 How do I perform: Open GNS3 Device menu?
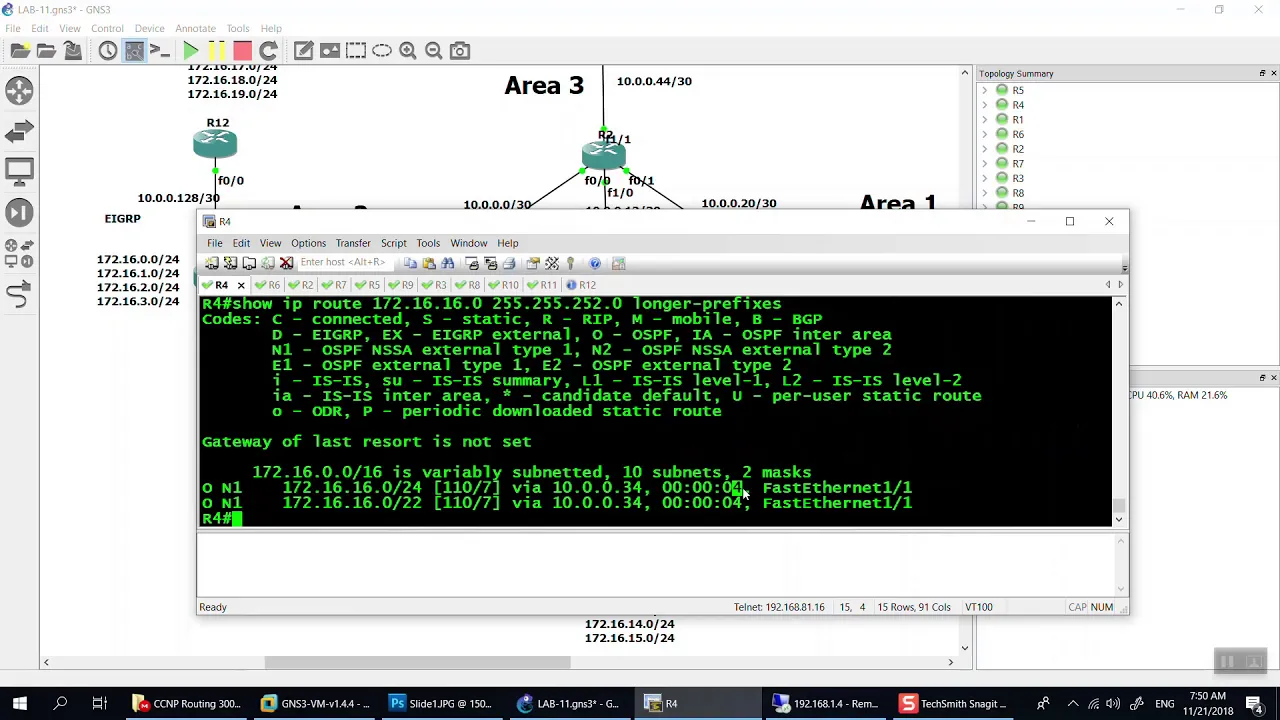tap(149, 28)
